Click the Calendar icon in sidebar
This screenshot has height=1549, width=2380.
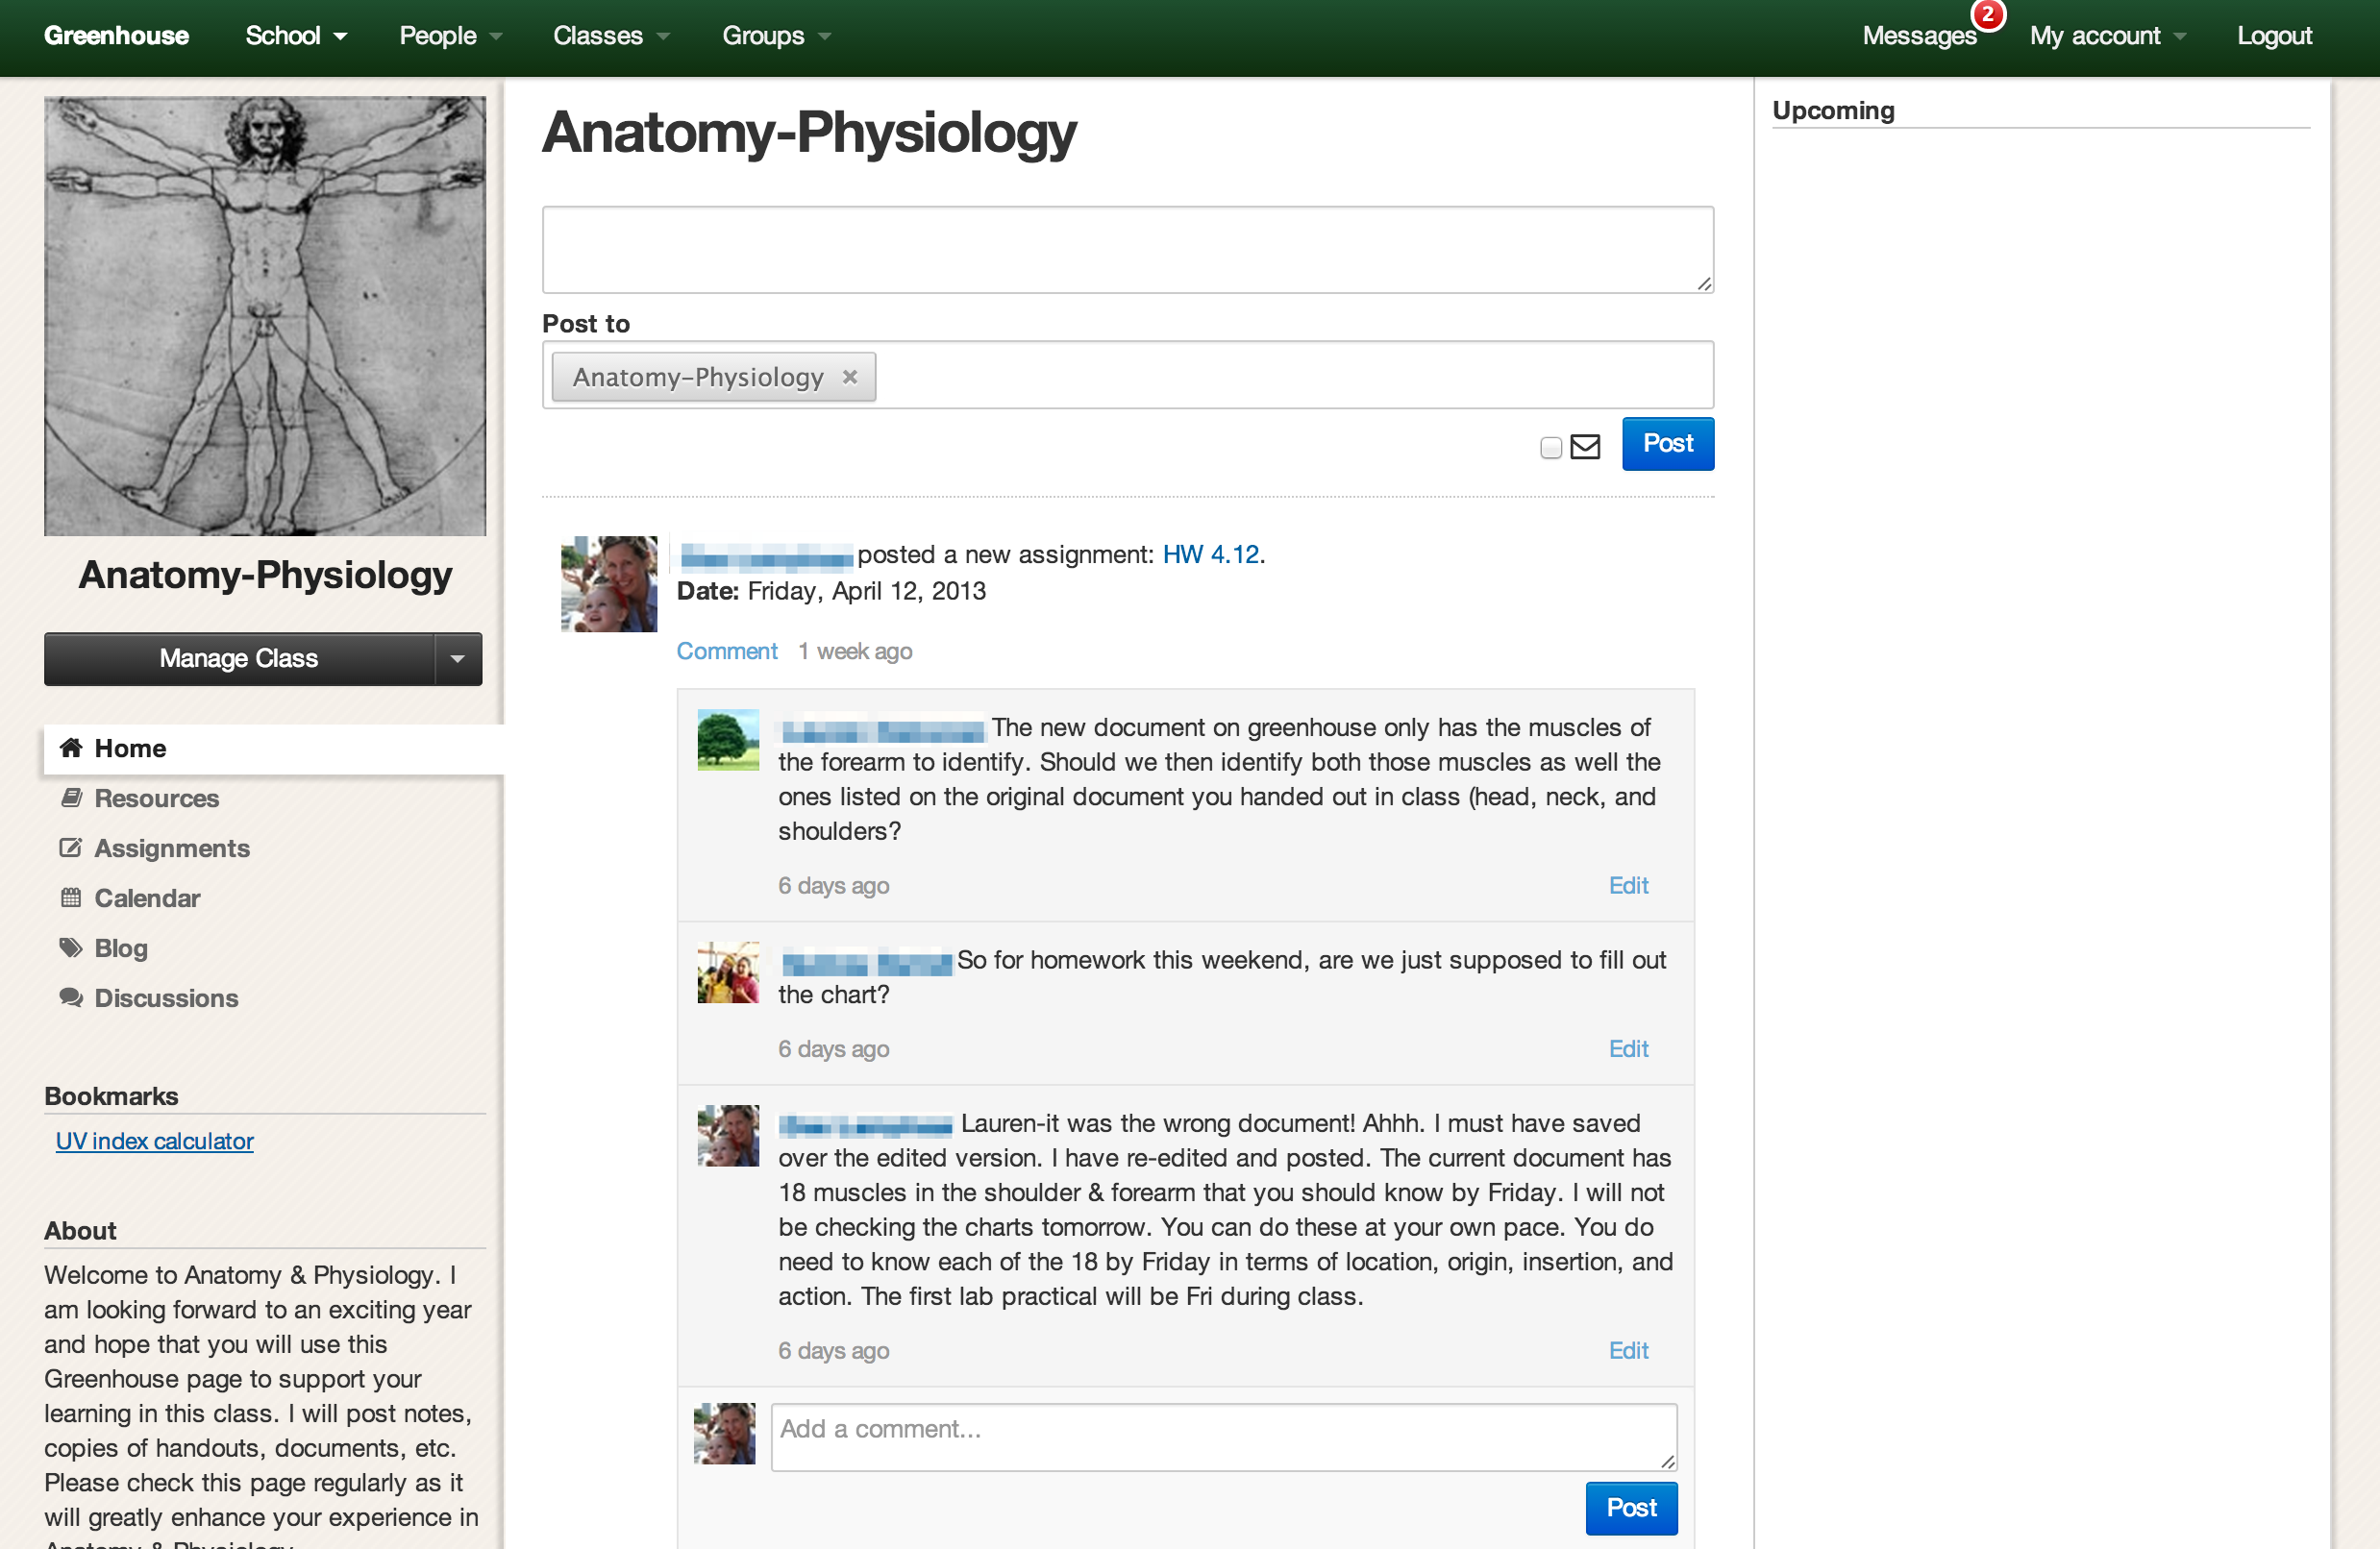pos(70,898)
